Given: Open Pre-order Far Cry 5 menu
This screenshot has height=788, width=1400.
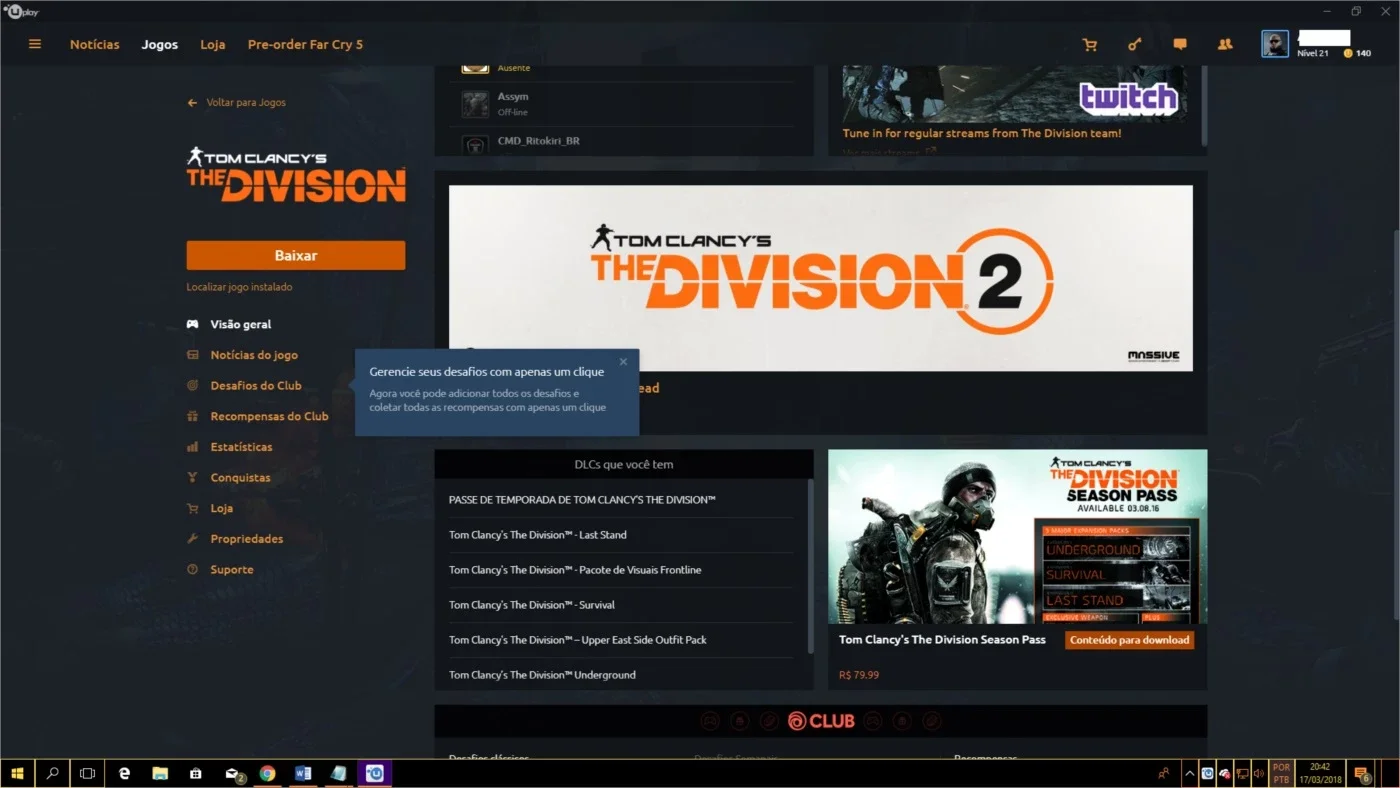Looking at the screenshot, I should pos(305,44).
